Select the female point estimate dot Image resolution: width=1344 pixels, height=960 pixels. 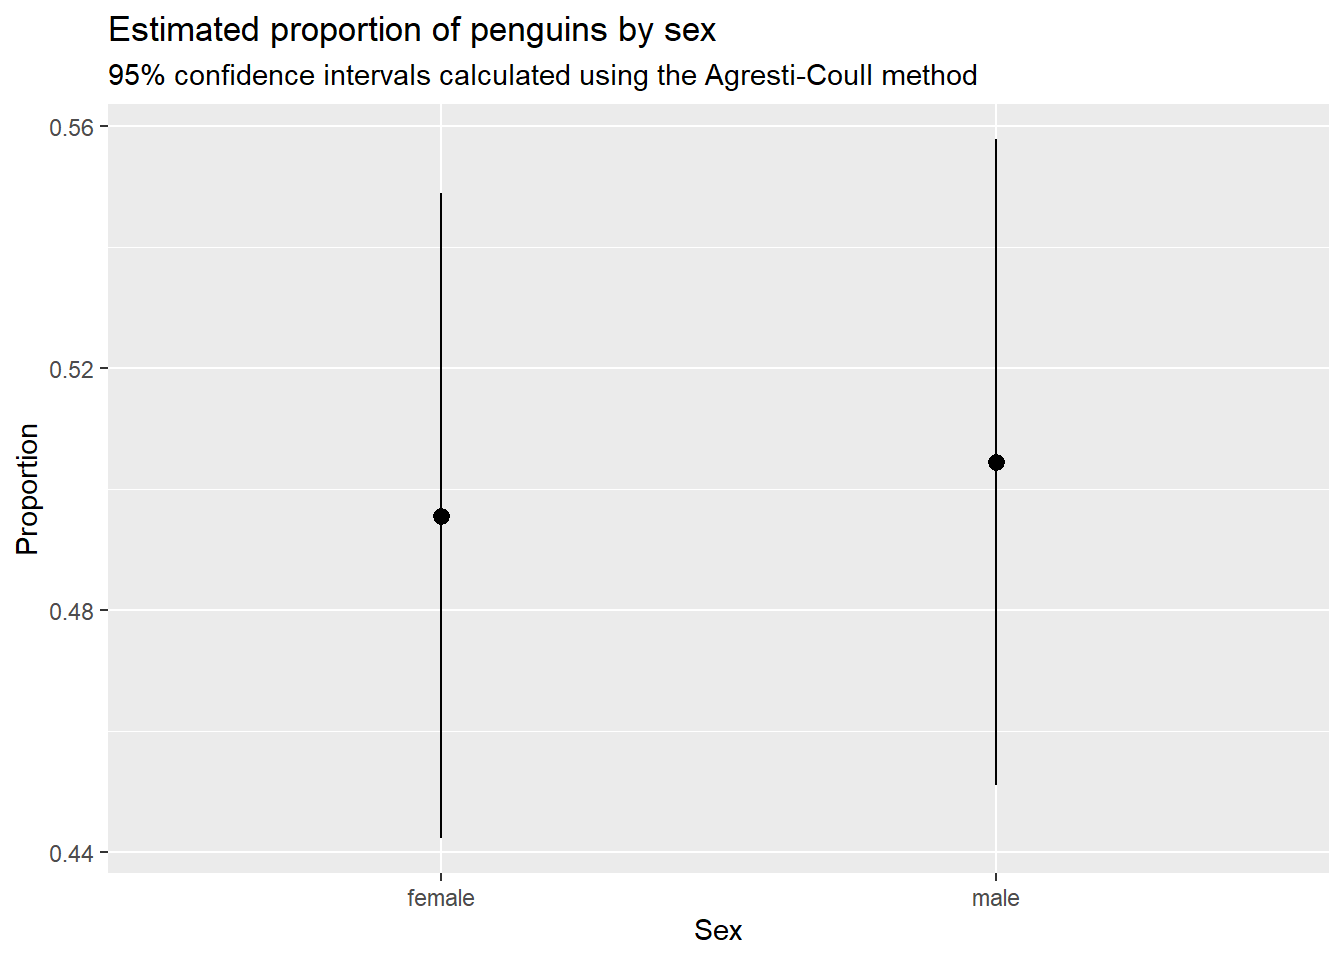click(441, 516)
